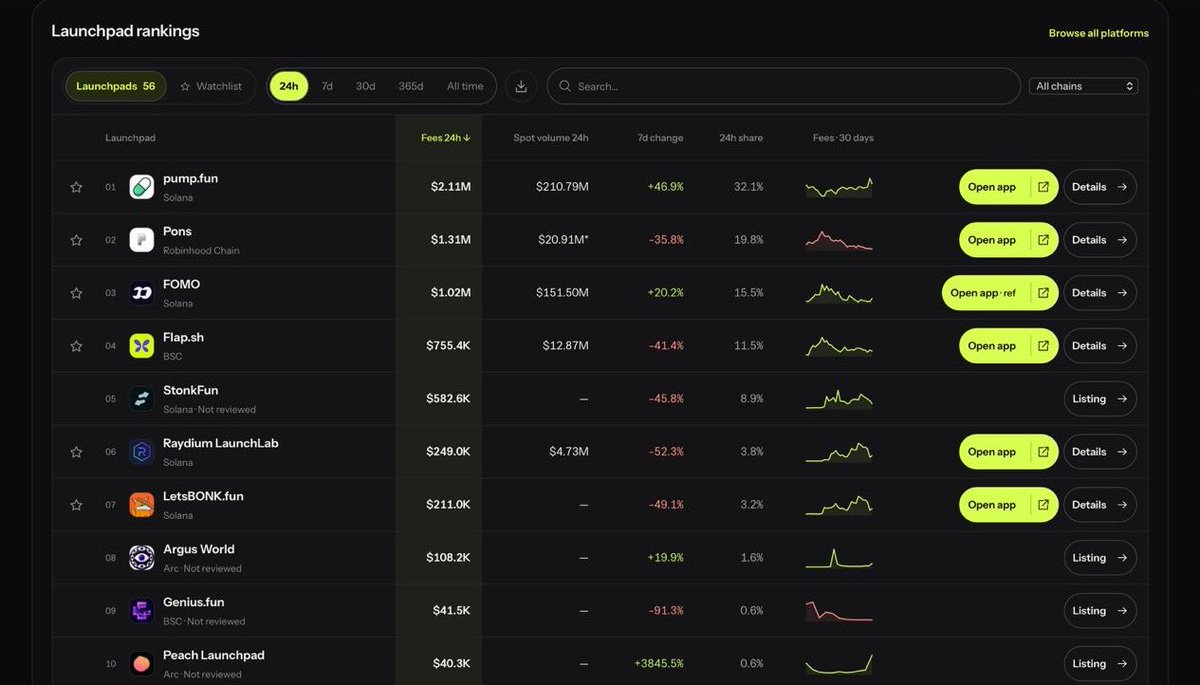Image resolution: width=1200 pixels, height=685 pixels.
Task: Focus the Search input field
Action: pos(783,86)
